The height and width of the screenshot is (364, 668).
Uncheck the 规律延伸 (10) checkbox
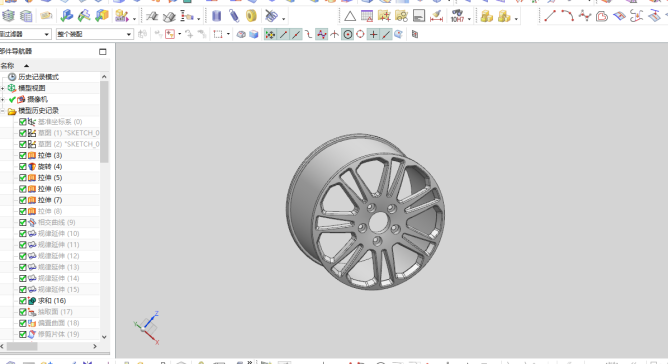click(x=23, y=234)
